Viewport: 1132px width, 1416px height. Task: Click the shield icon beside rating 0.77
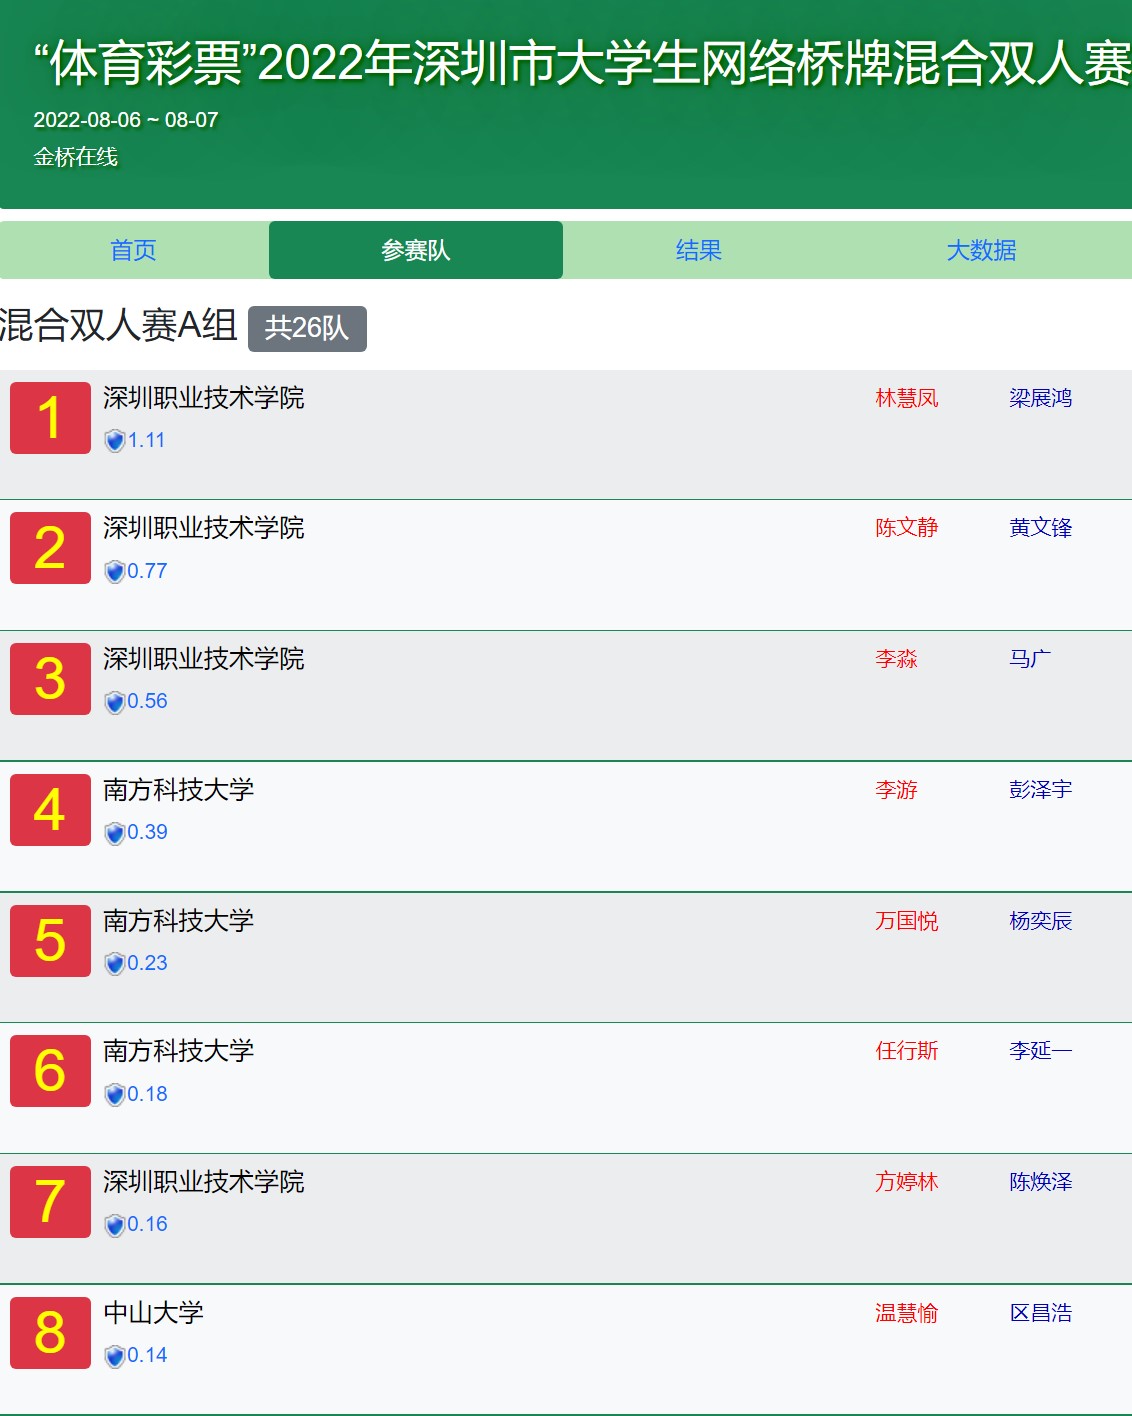pyautogui.click(x=115, y=572)
